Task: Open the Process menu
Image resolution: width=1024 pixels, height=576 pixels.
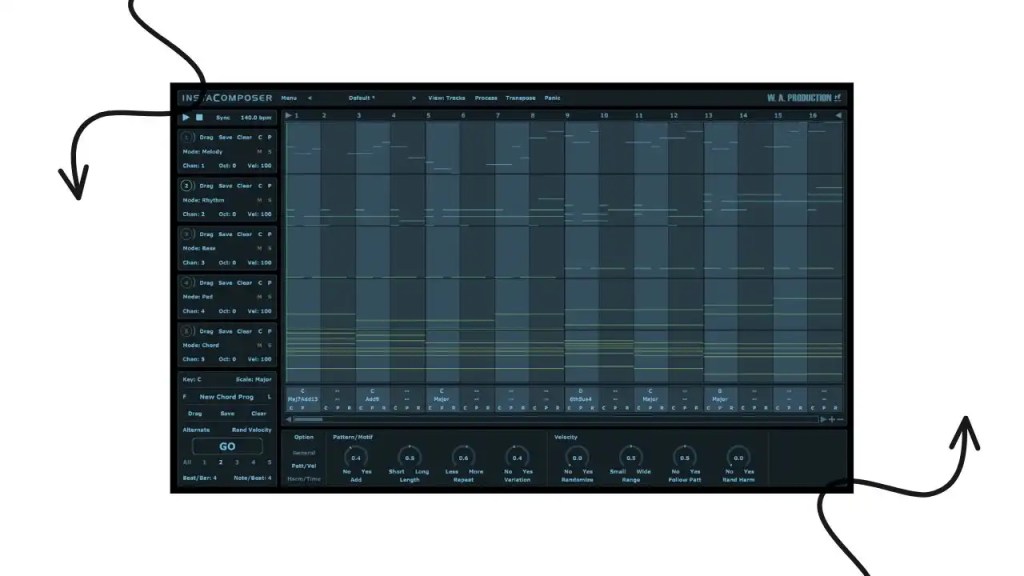Action: click(x=486, y=98)
